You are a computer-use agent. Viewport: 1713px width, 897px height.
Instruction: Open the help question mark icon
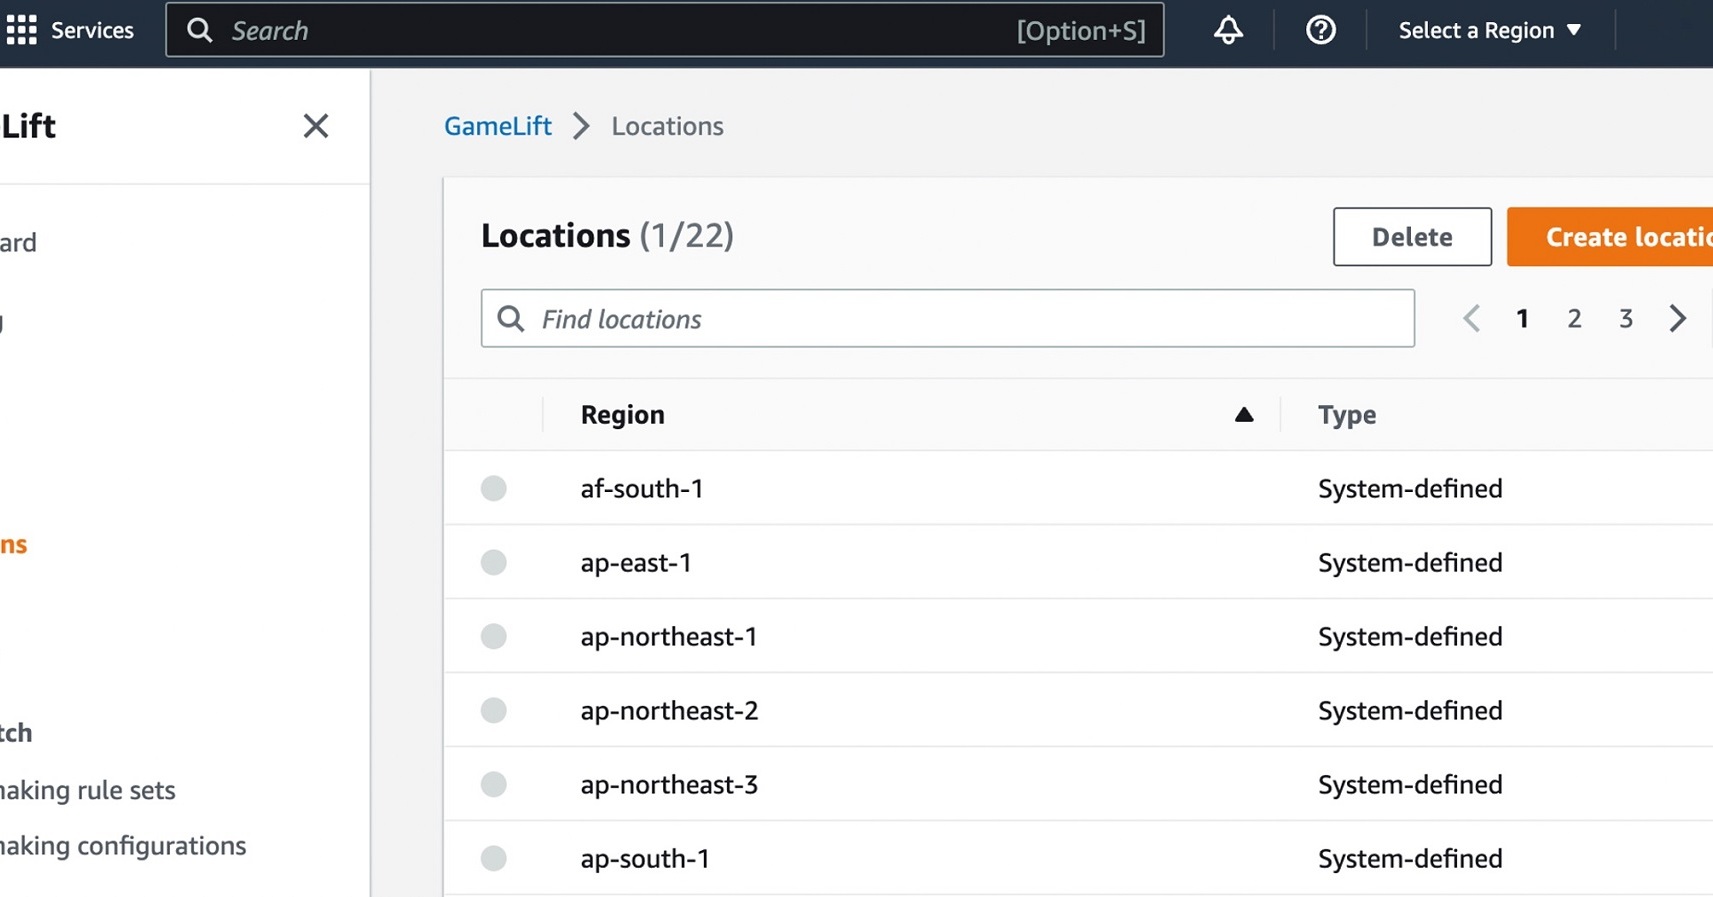tap(1321, 30)
